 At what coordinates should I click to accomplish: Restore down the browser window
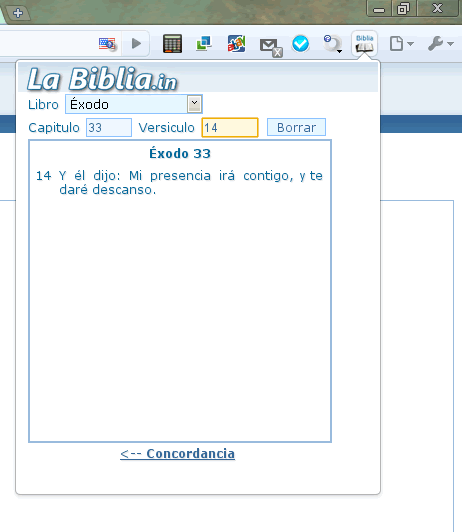404,8
